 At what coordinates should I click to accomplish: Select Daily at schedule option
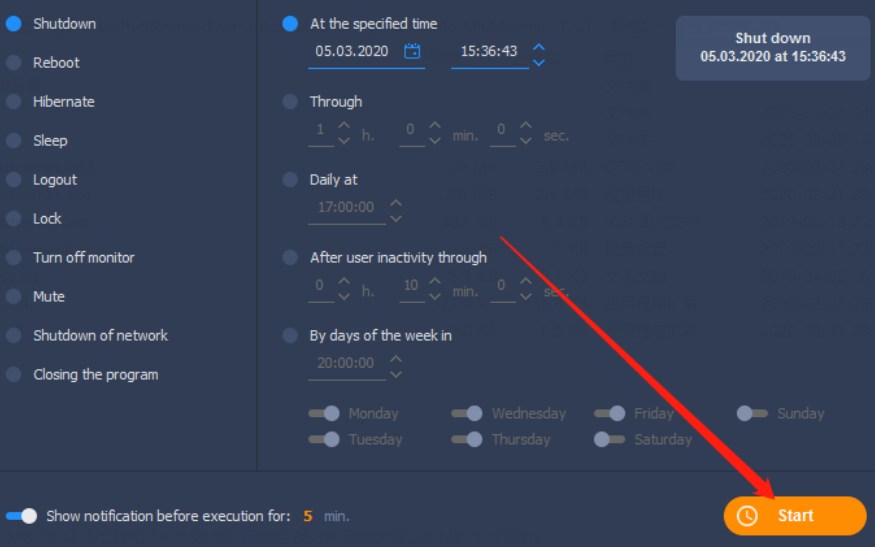[x=290, y=179]
